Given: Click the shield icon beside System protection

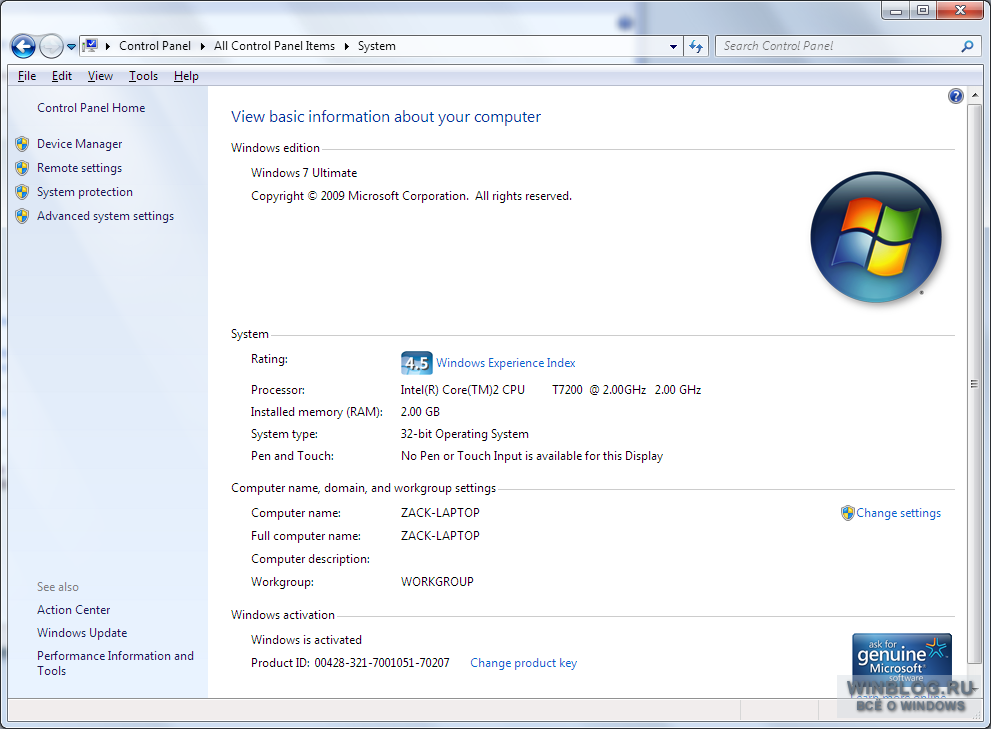Looking at the screenshot, I should point(22,192).
